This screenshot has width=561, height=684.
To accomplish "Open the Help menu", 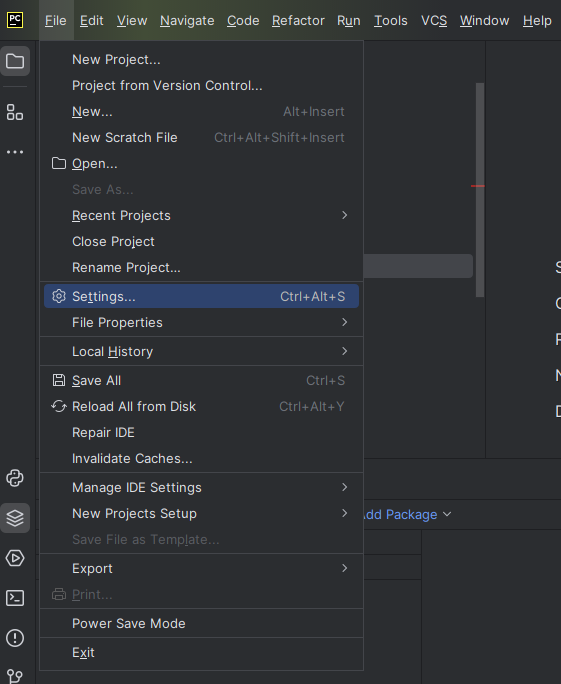I will (537, 21).
